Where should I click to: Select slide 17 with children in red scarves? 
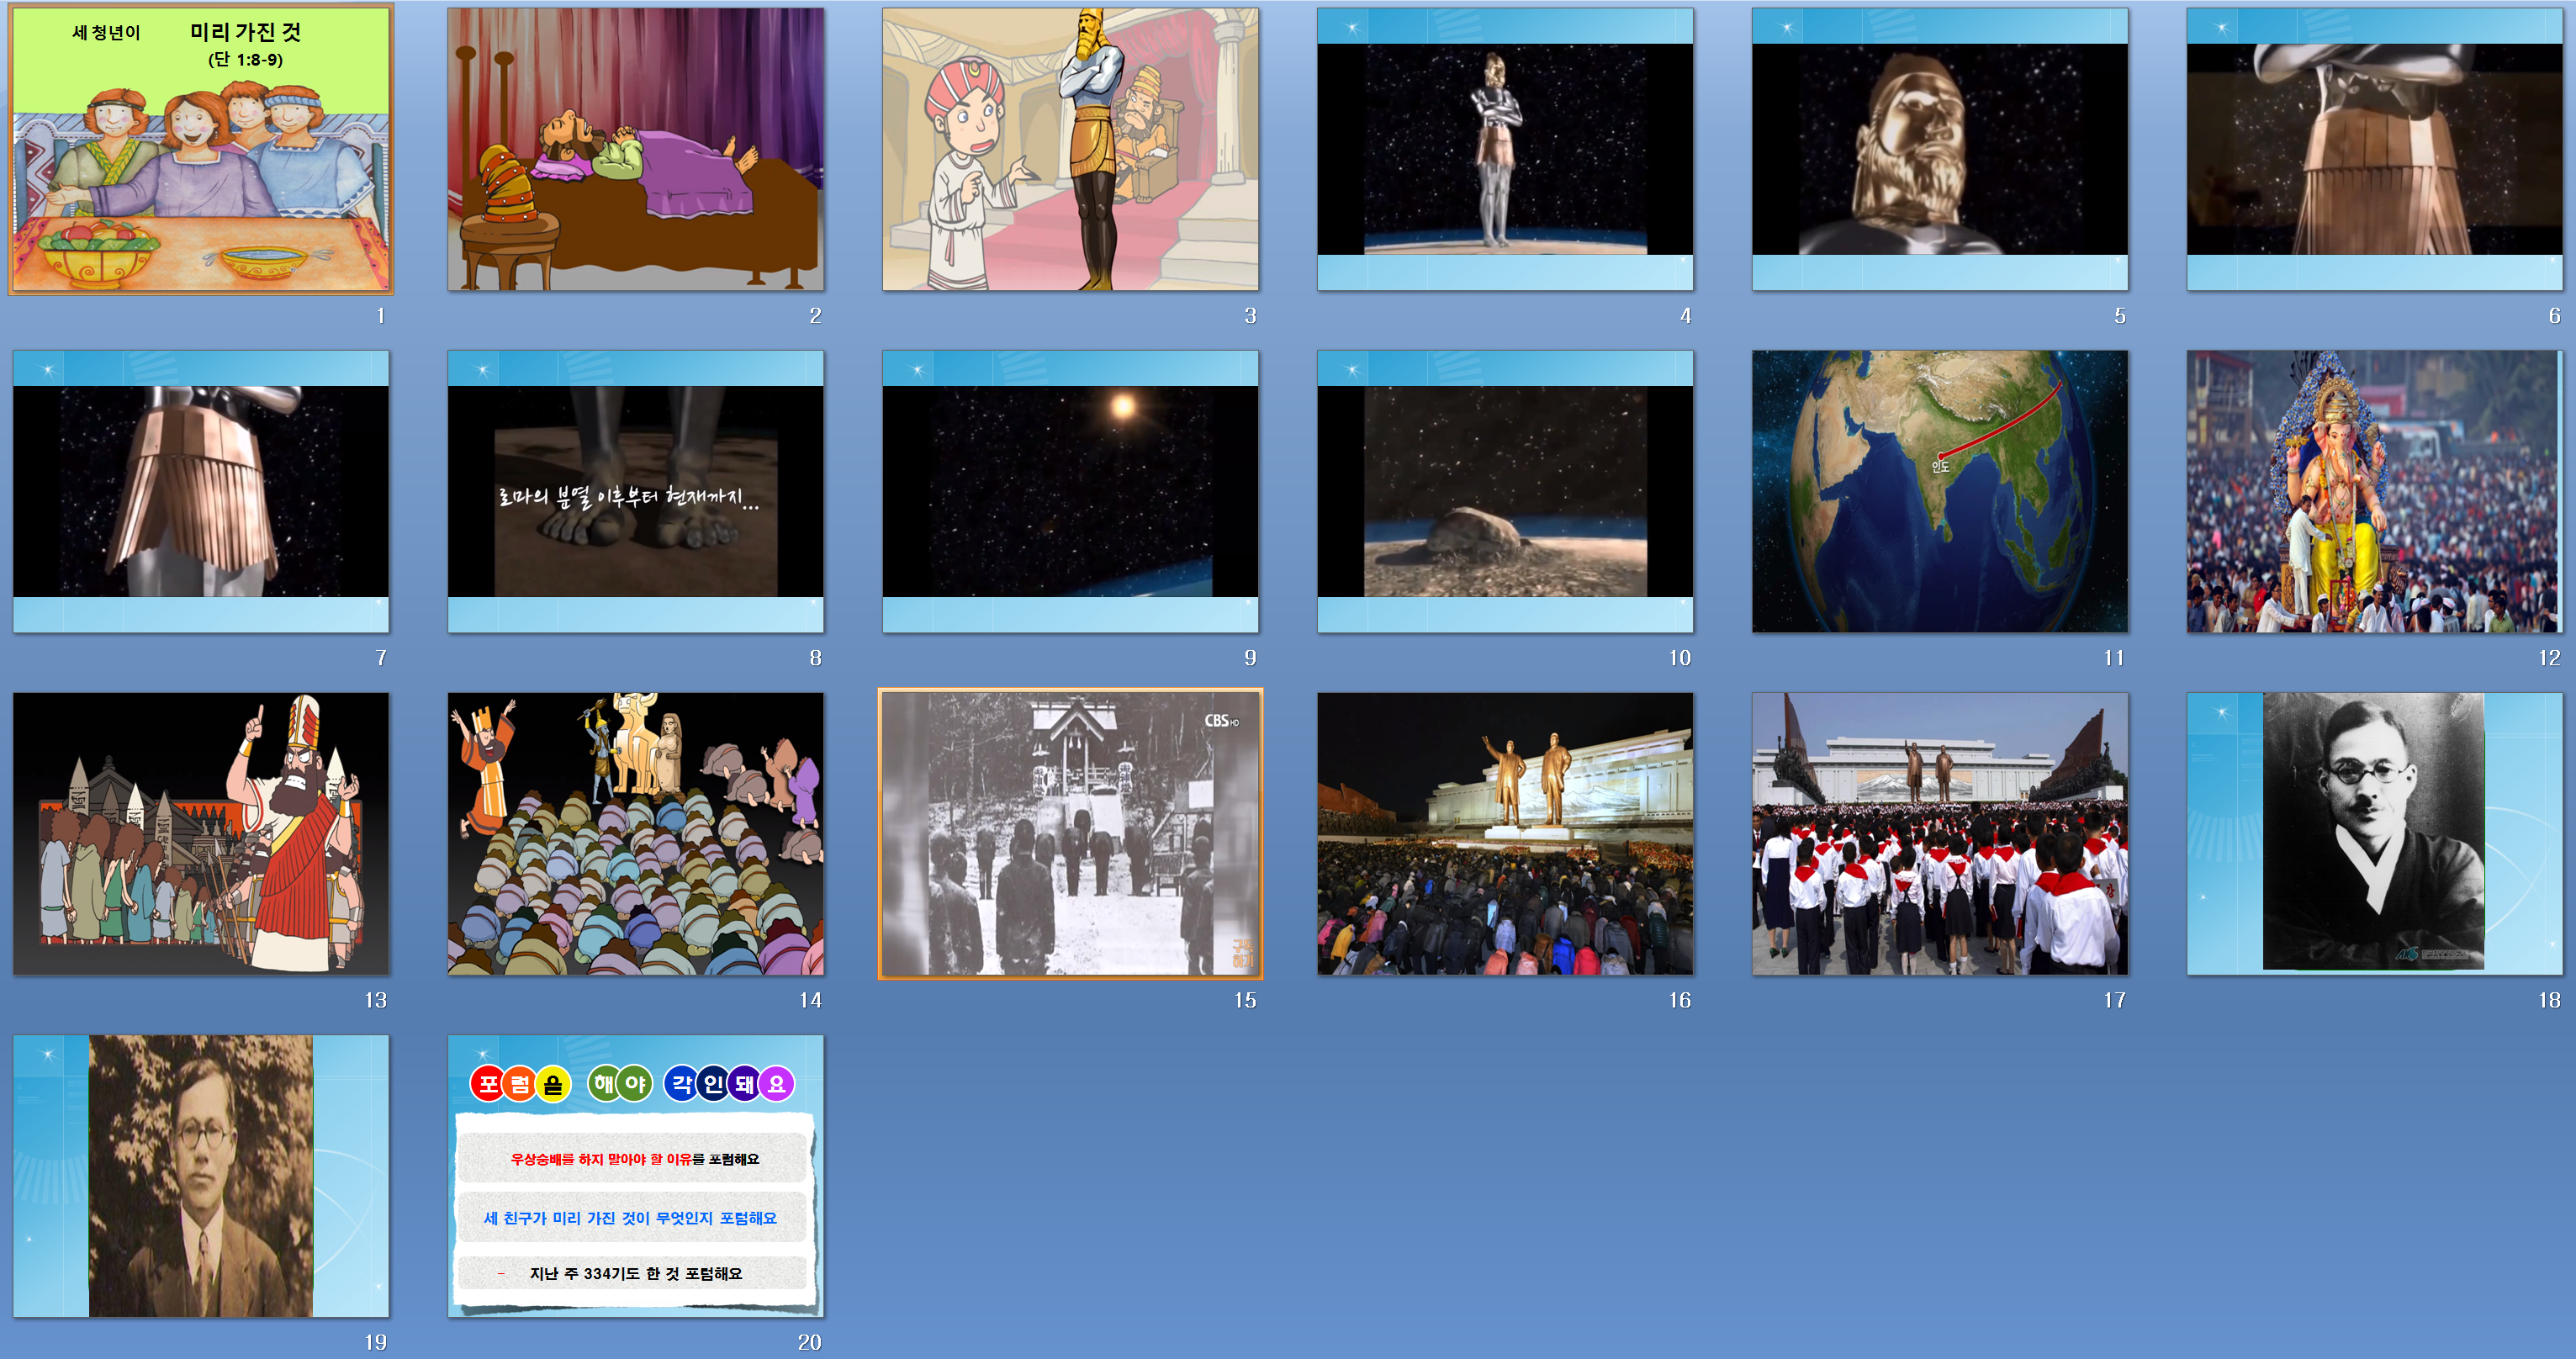[x=1939, y=833]
